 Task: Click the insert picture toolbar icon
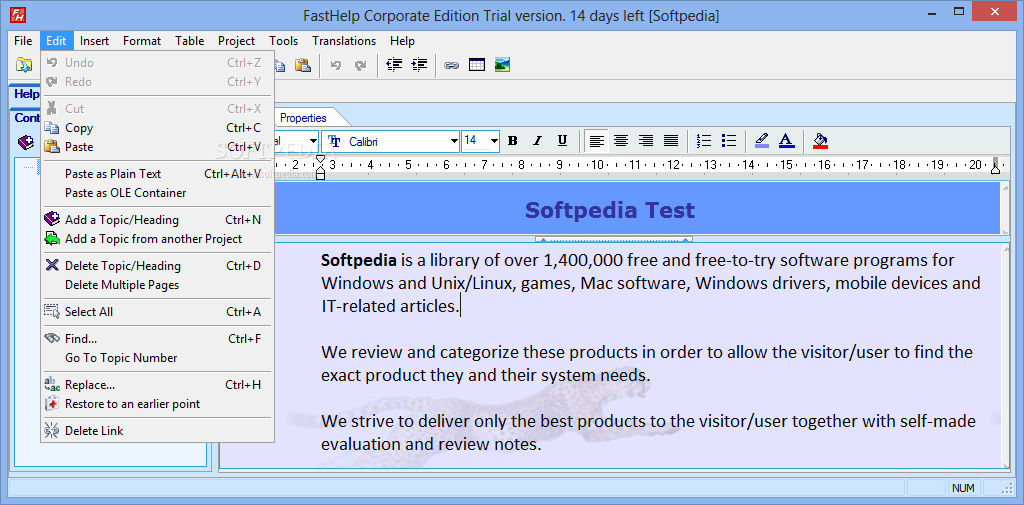pos(502,65)
